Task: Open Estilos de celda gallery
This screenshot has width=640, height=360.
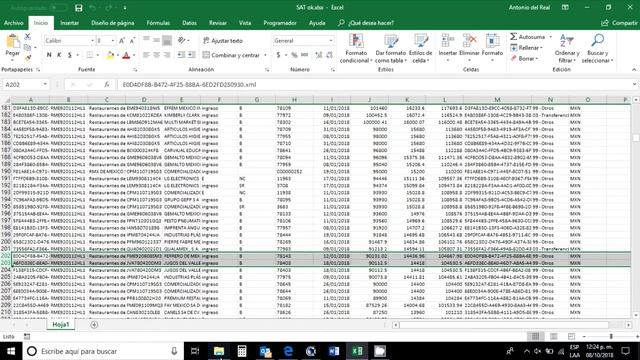Action: pyautogui.click(x=420, y=49)
